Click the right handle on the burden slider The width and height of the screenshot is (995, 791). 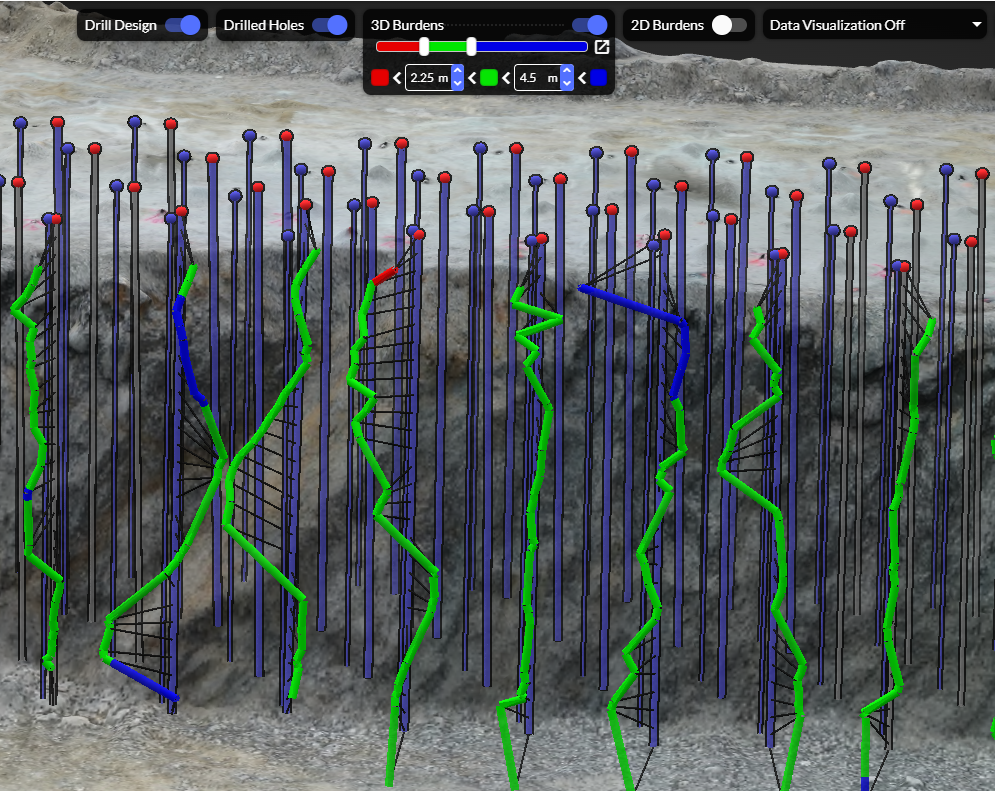point(471,46)
